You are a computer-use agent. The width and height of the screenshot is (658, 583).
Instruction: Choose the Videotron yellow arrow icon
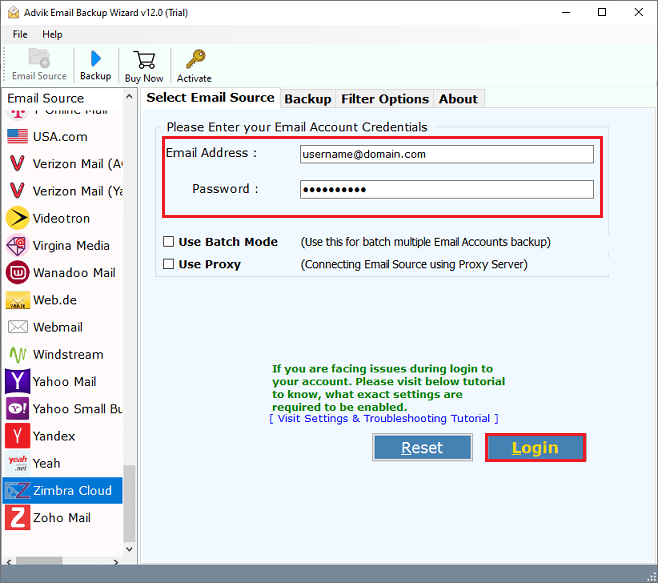click(17, 218)
